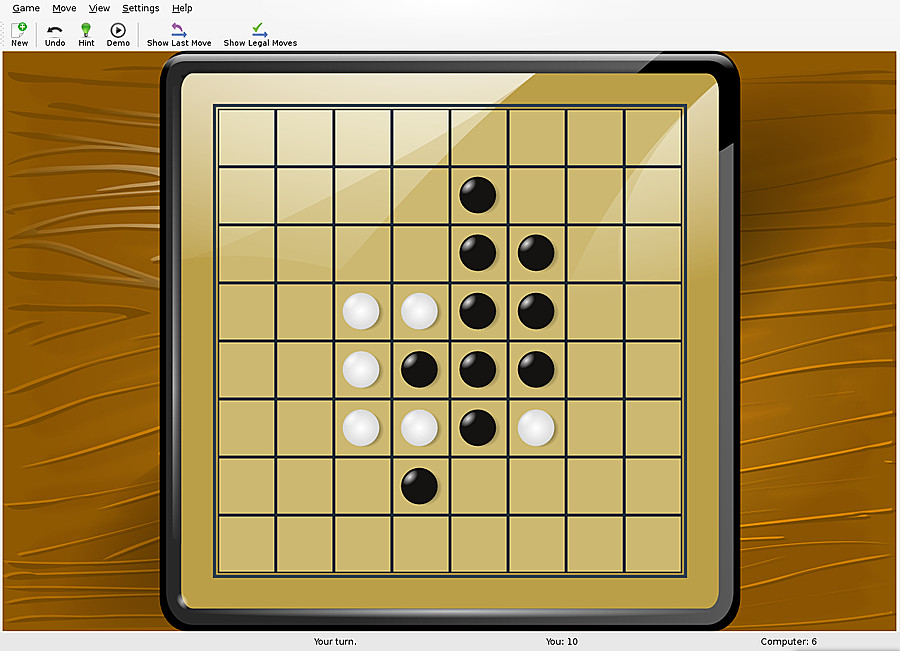This screenshot has width=900, height=651.
Task: Click black disc in row 5, column 4
Action: pyautogui.click(x=420, y=369)
